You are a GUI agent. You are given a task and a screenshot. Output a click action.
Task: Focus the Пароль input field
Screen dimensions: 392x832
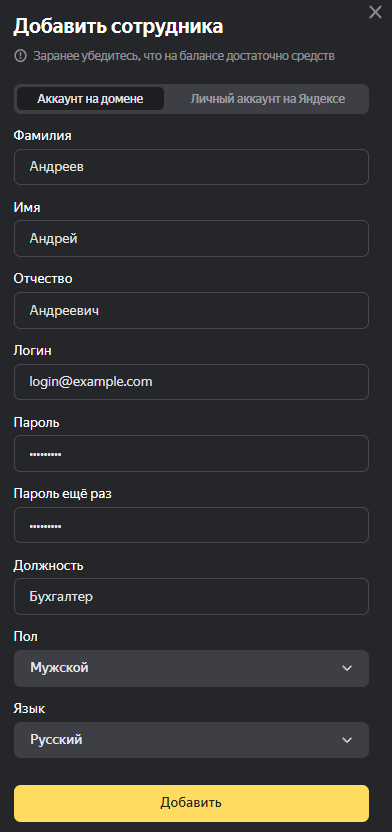[x=191, y=454]
